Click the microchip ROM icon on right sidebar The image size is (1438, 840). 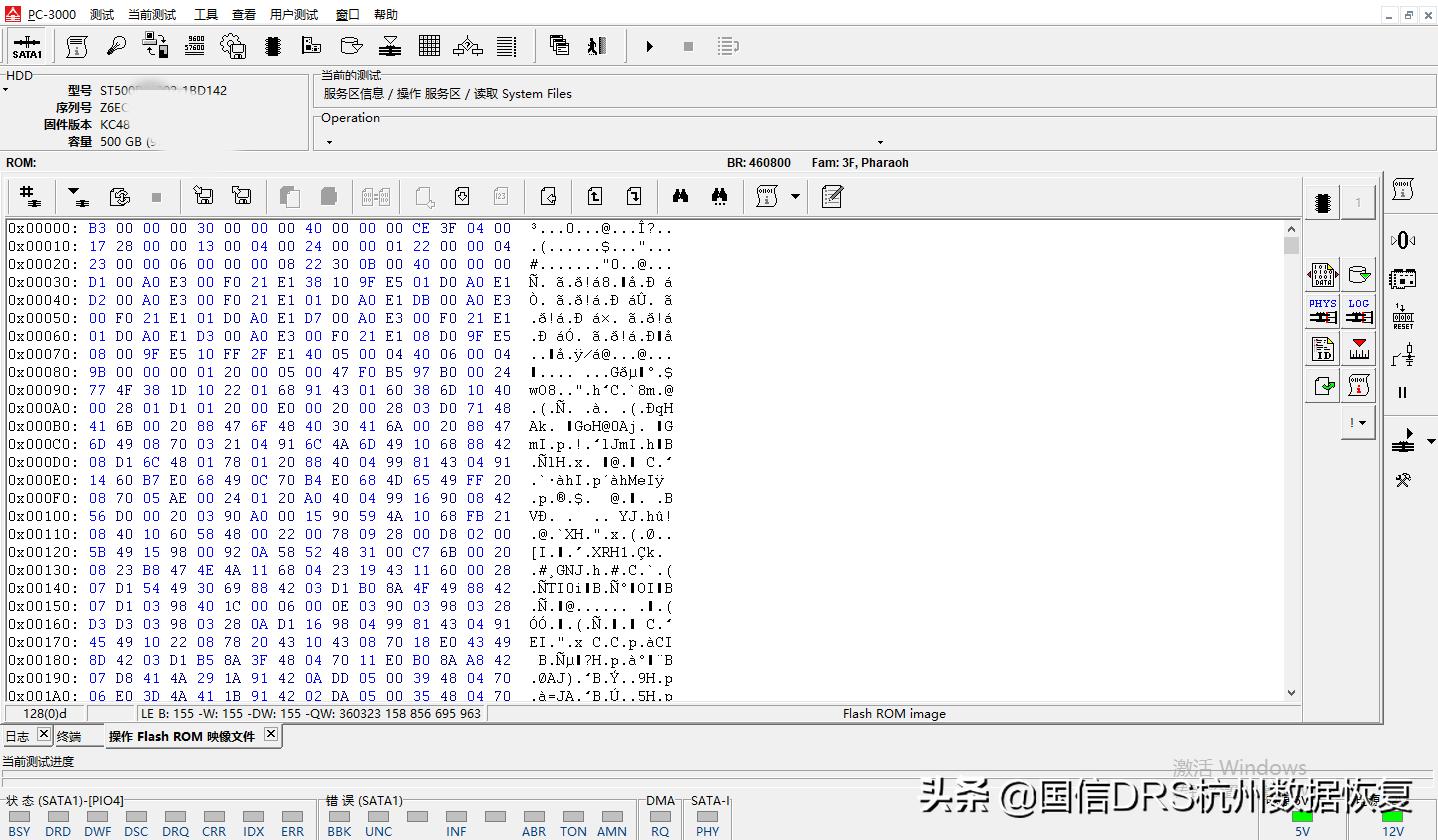click(1322, 202)
